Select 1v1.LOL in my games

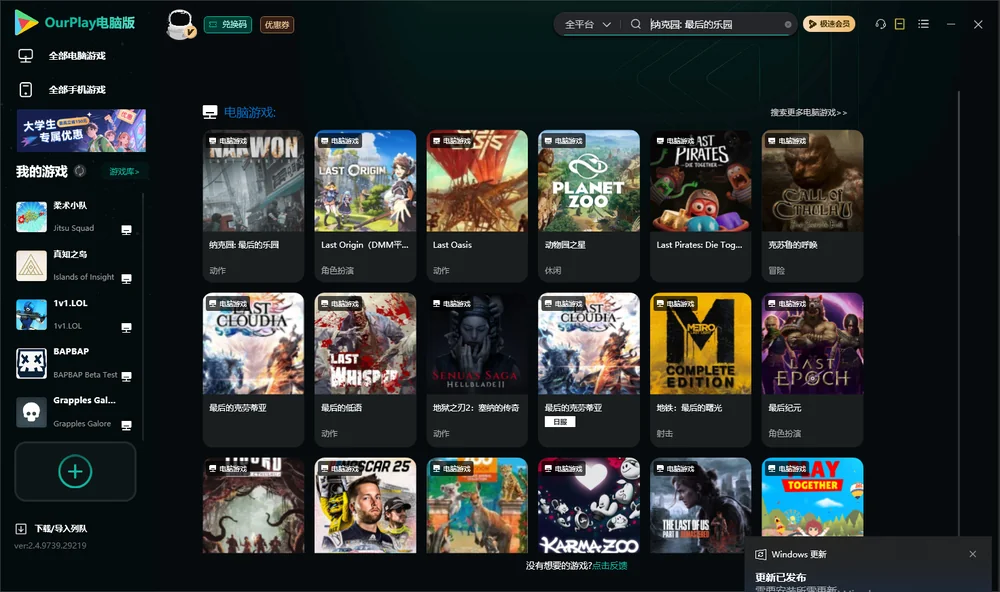(75, 314)
